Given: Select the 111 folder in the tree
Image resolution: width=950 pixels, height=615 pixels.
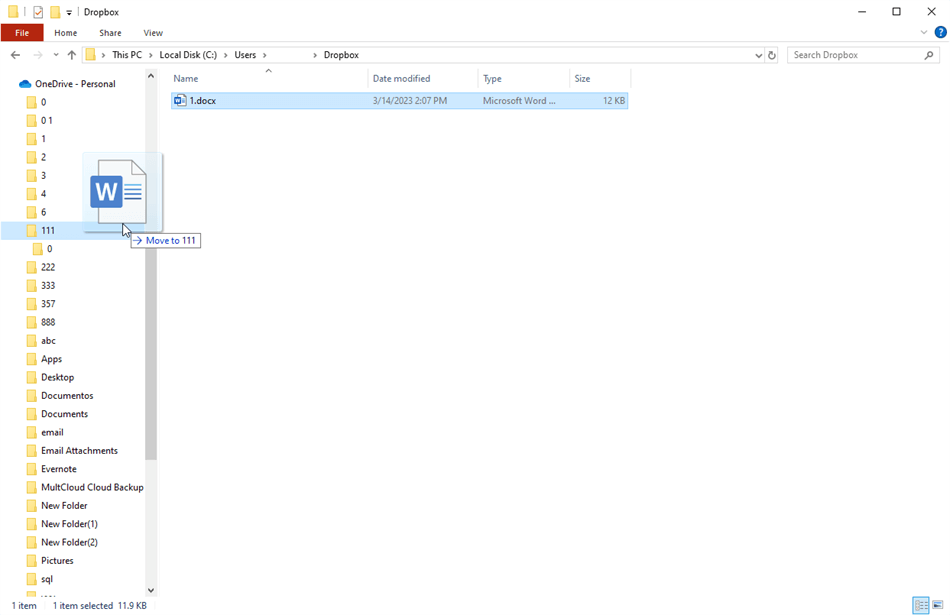Looking at the screenshot, I should (48, 230).
